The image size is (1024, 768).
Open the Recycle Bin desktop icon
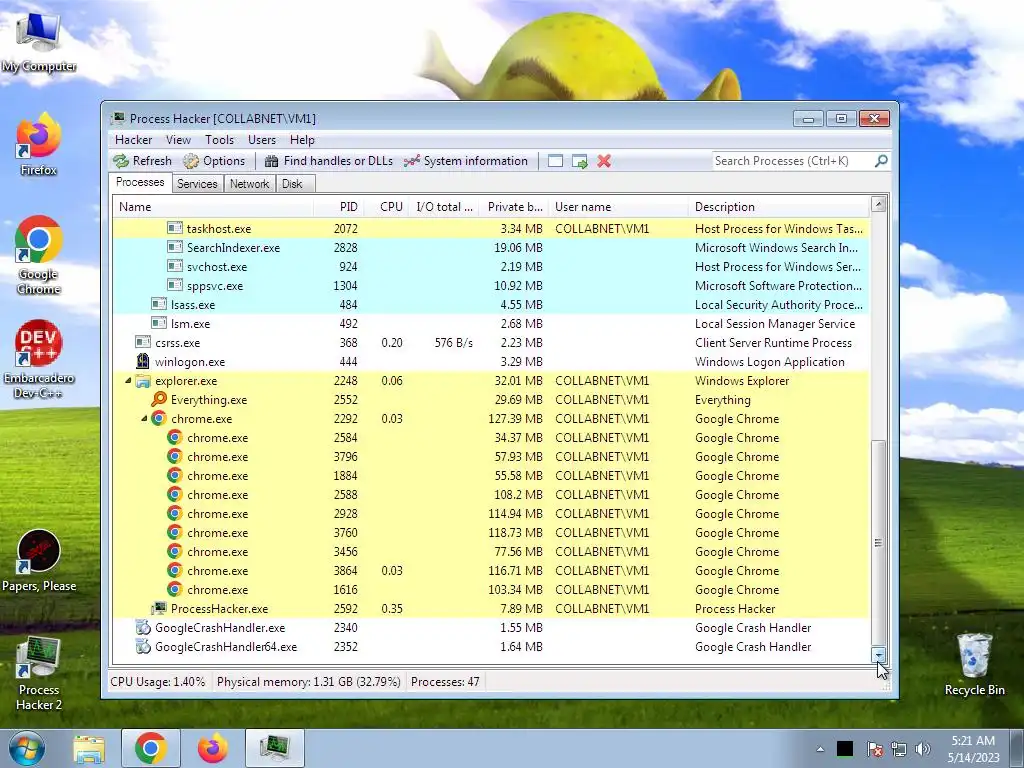coord(974,664)
